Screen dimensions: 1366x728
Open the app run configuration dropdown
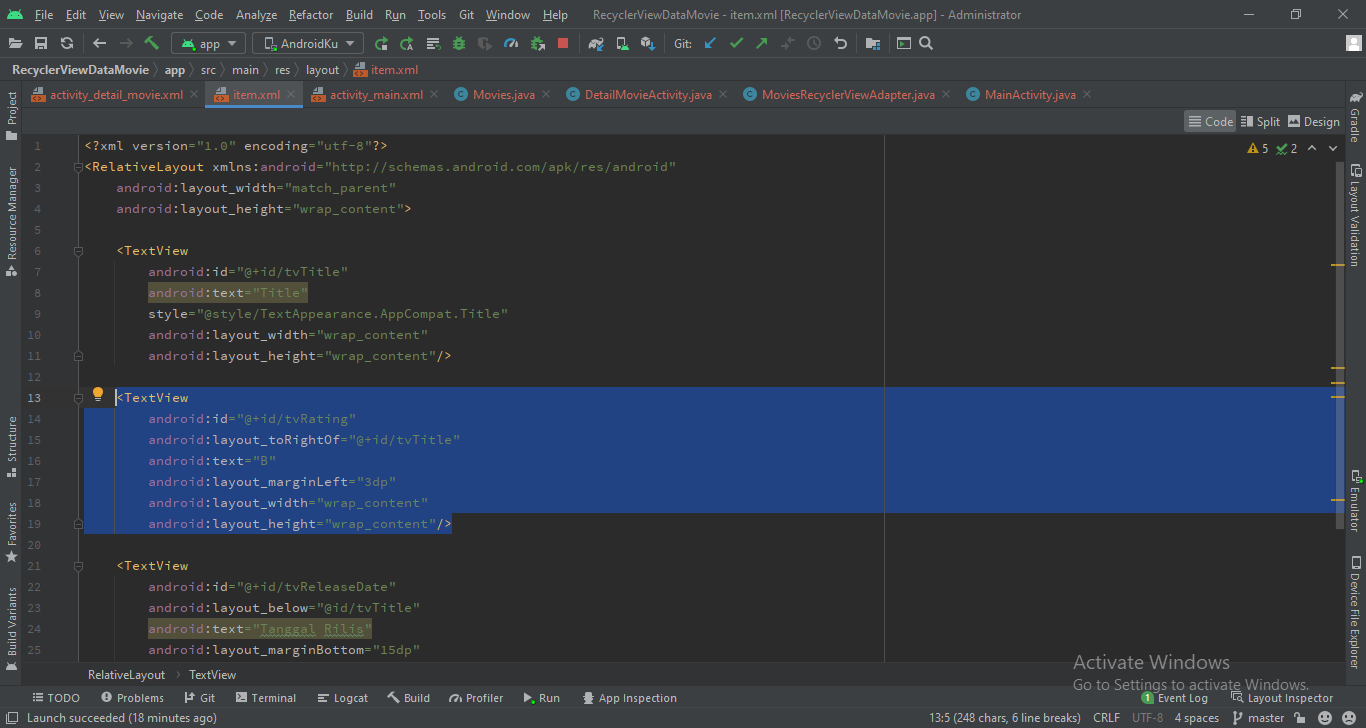(x=208, y=43)
